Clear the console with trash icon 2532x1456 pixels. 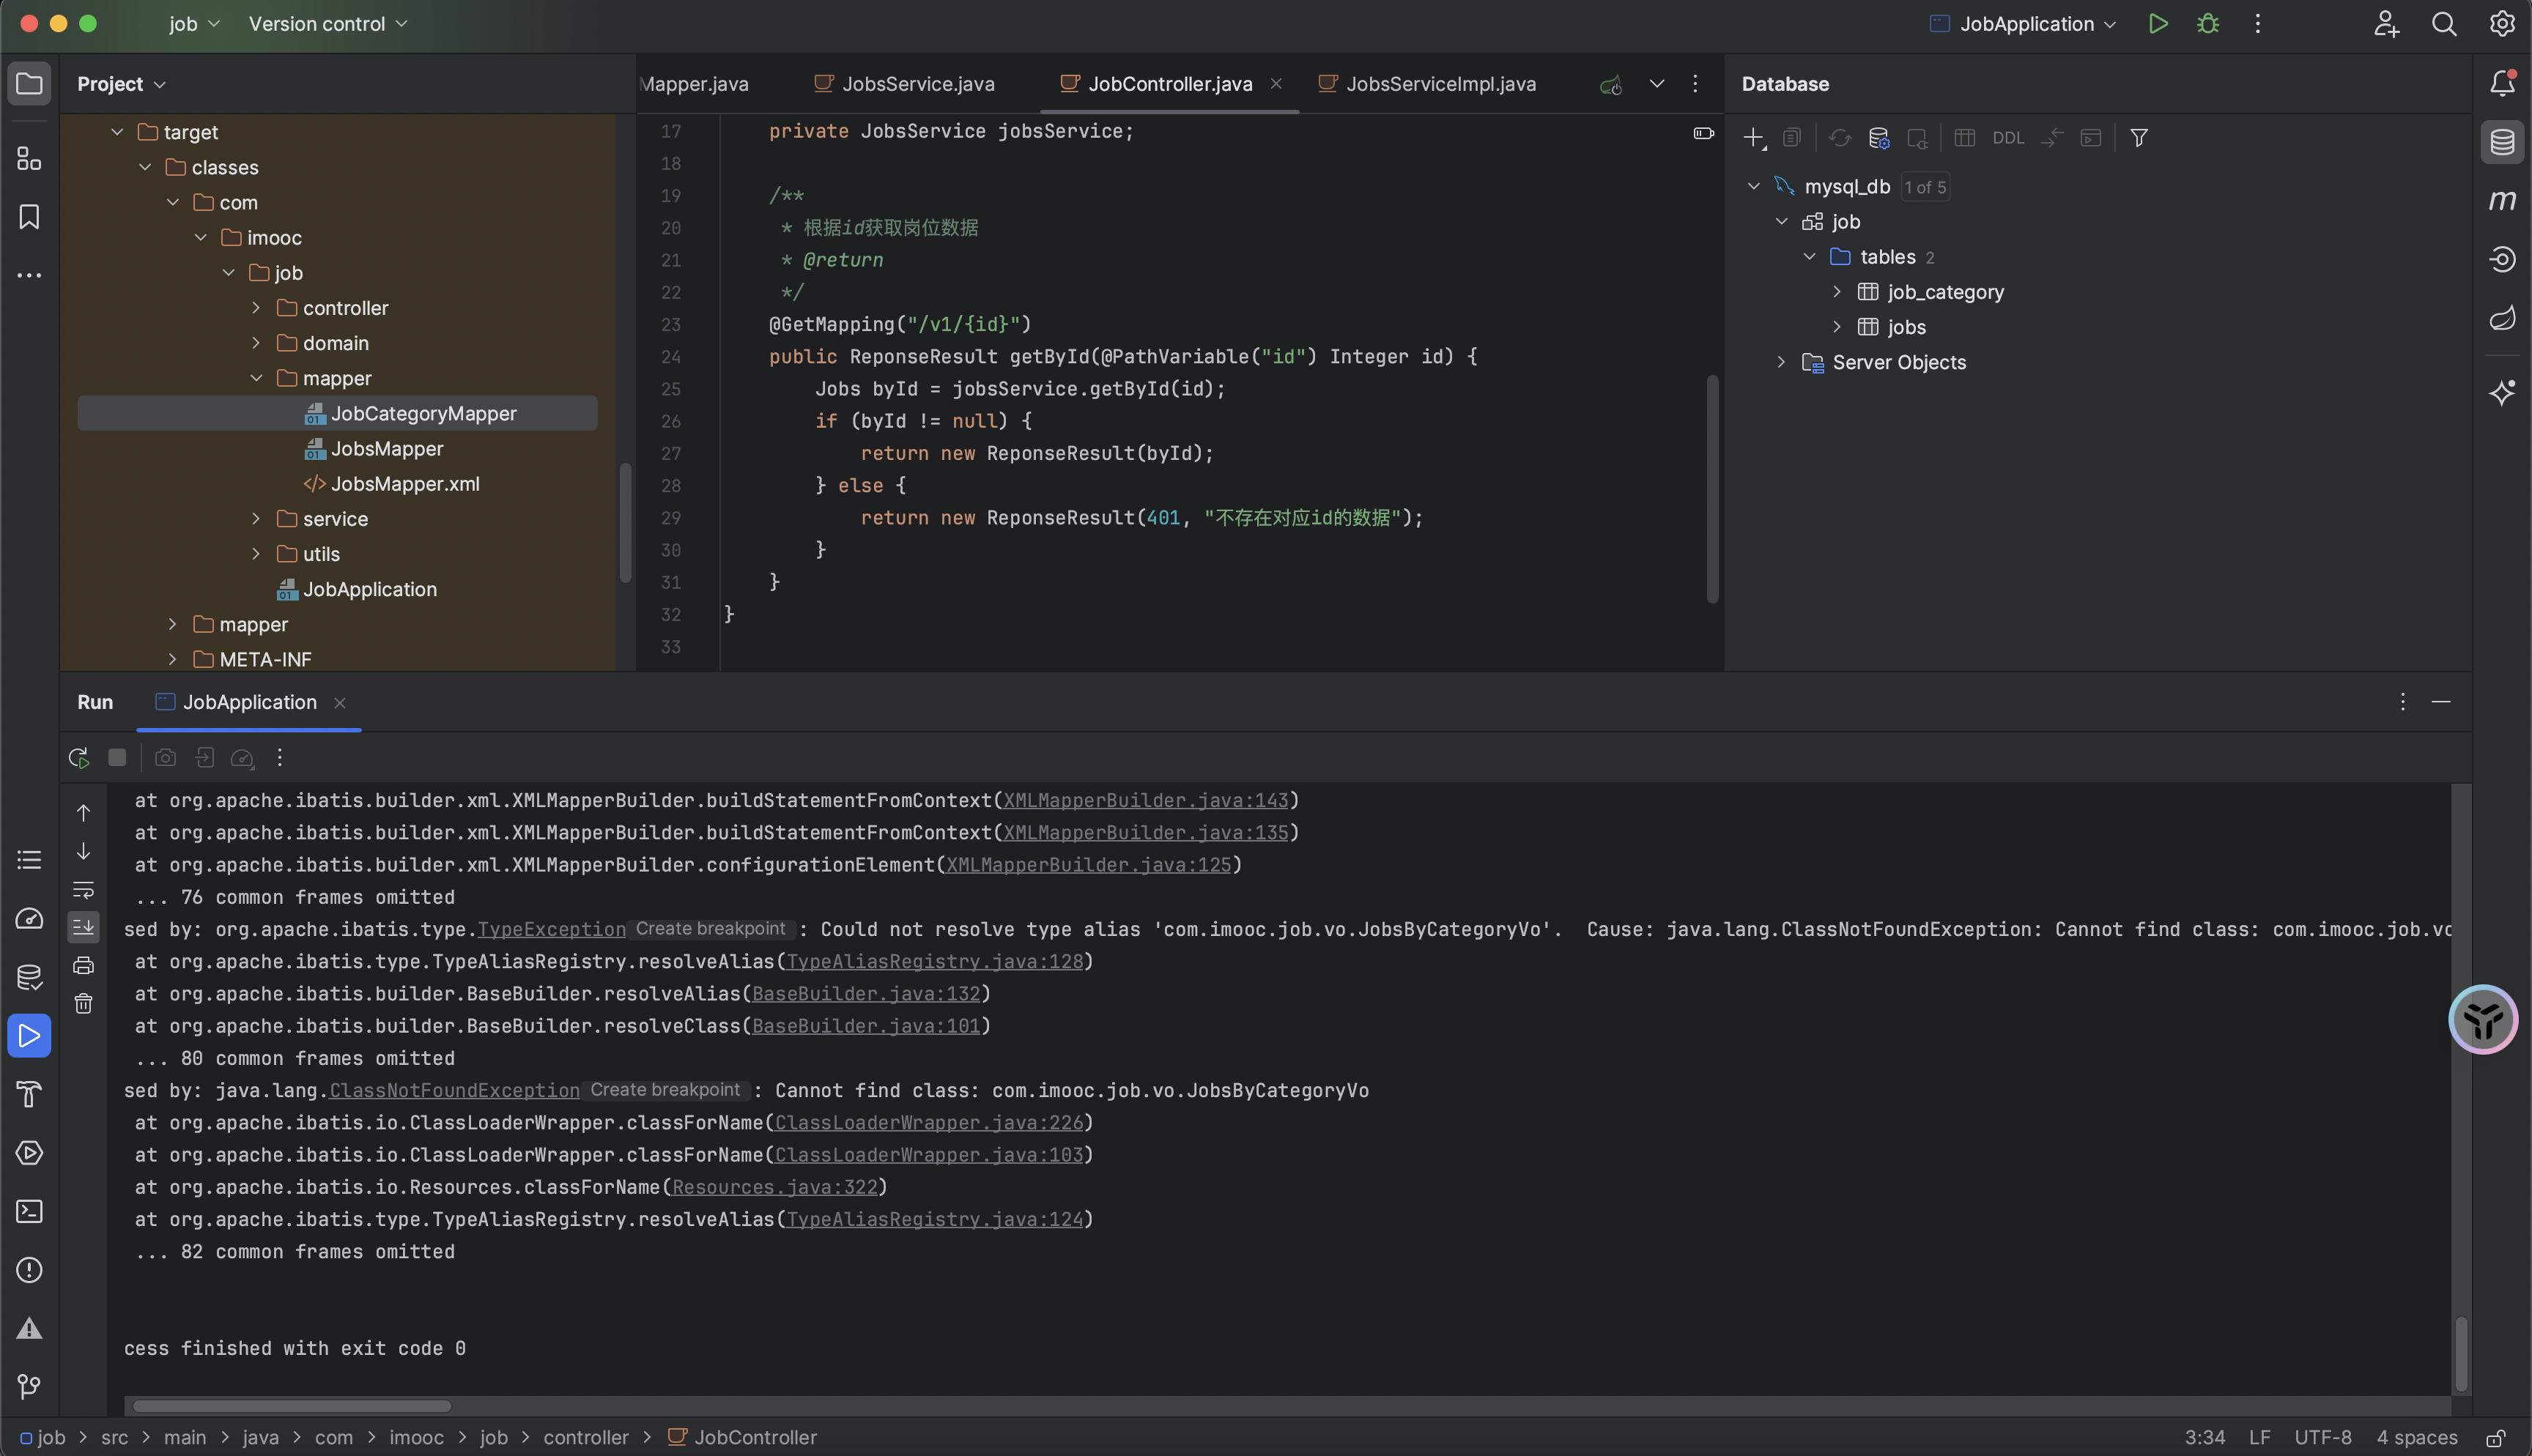[x=84, y=1003]
